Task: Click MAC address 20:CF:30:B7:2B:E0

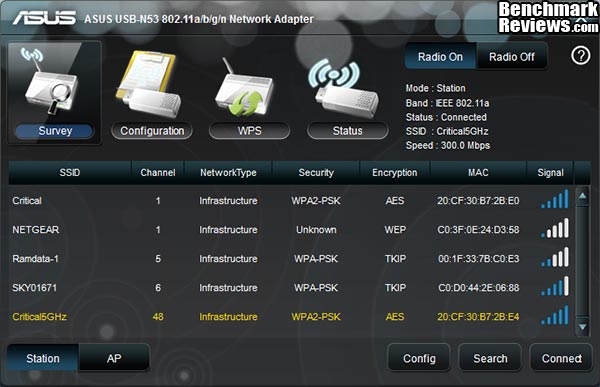Action: (x=478, y=201)
